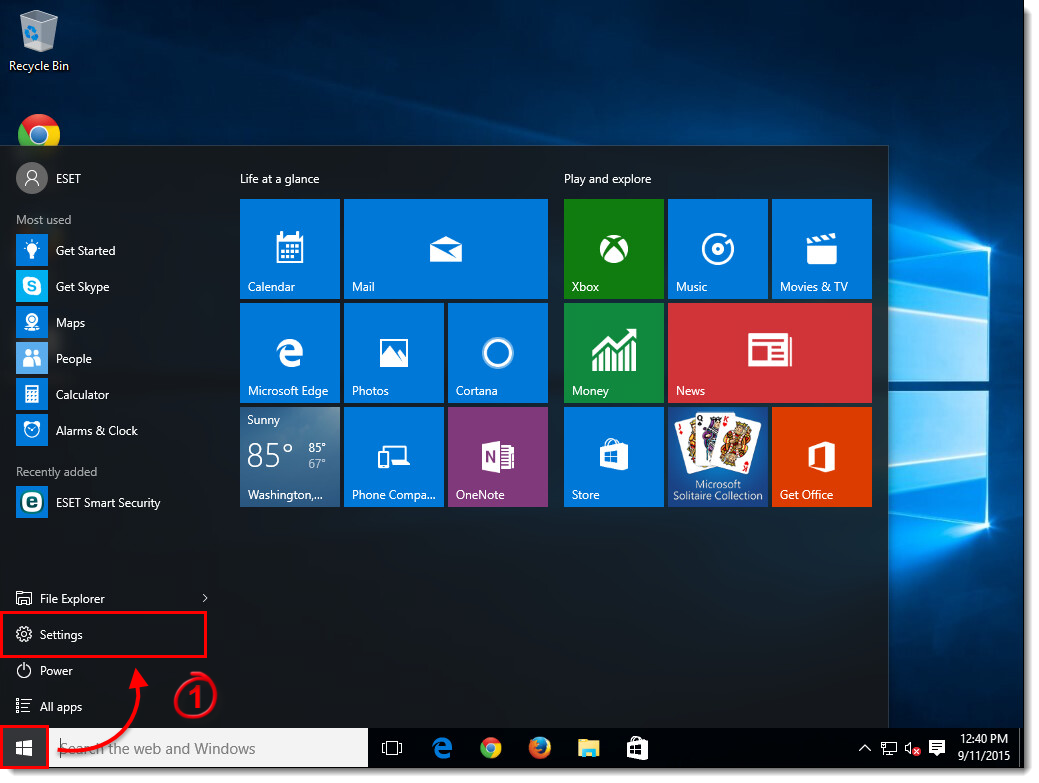Open the Movies & TV tile
This screenshot has width=1039, height=783.
(822, 248)
